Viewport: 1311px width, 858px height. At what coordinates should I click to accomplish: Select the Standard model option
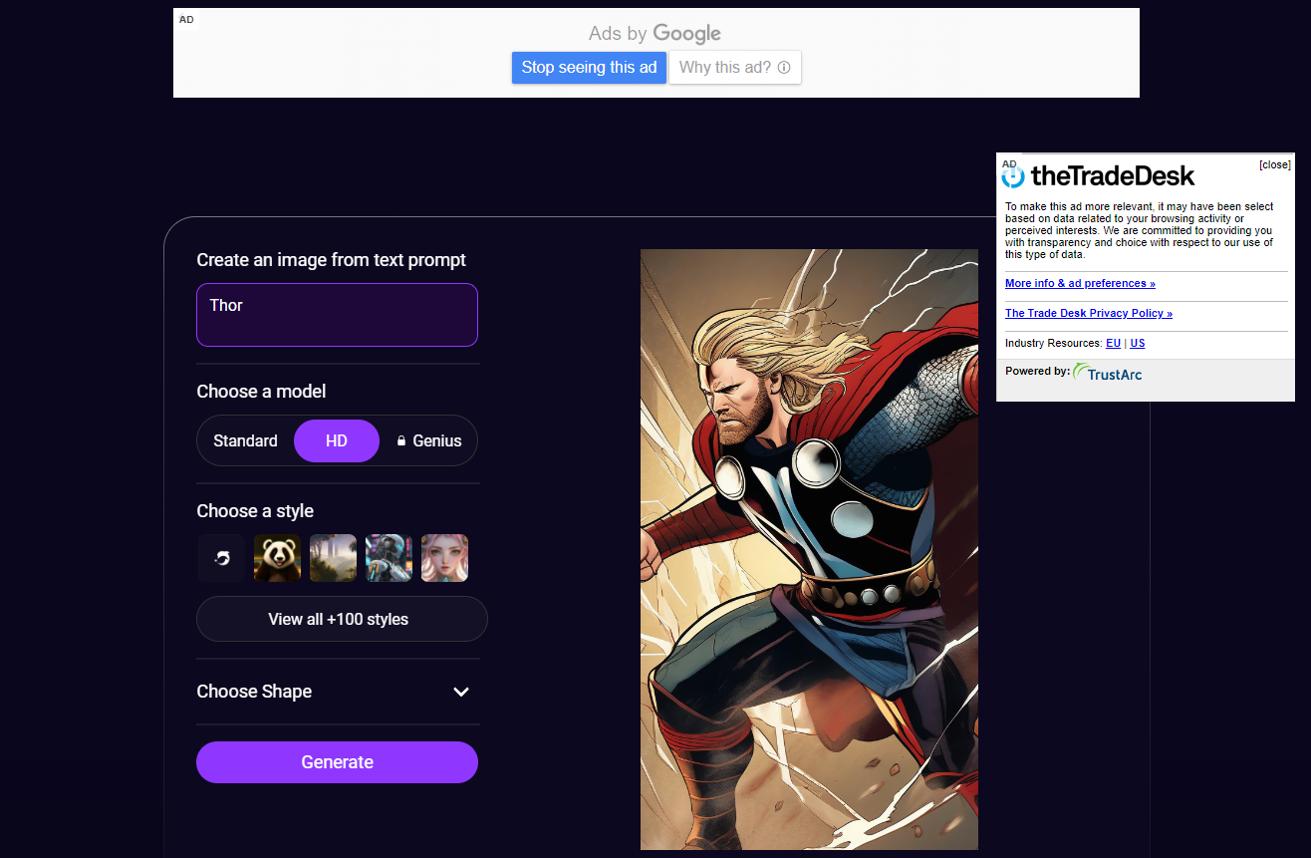[245, 441]
